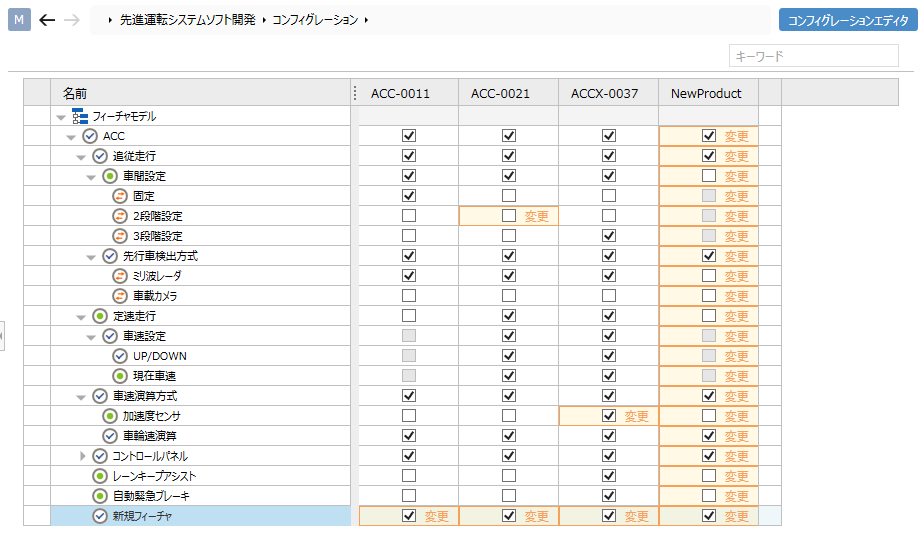Expand the コントロールパネル node
This screenshot has height=538, width=920.
[x=83, y=456]
